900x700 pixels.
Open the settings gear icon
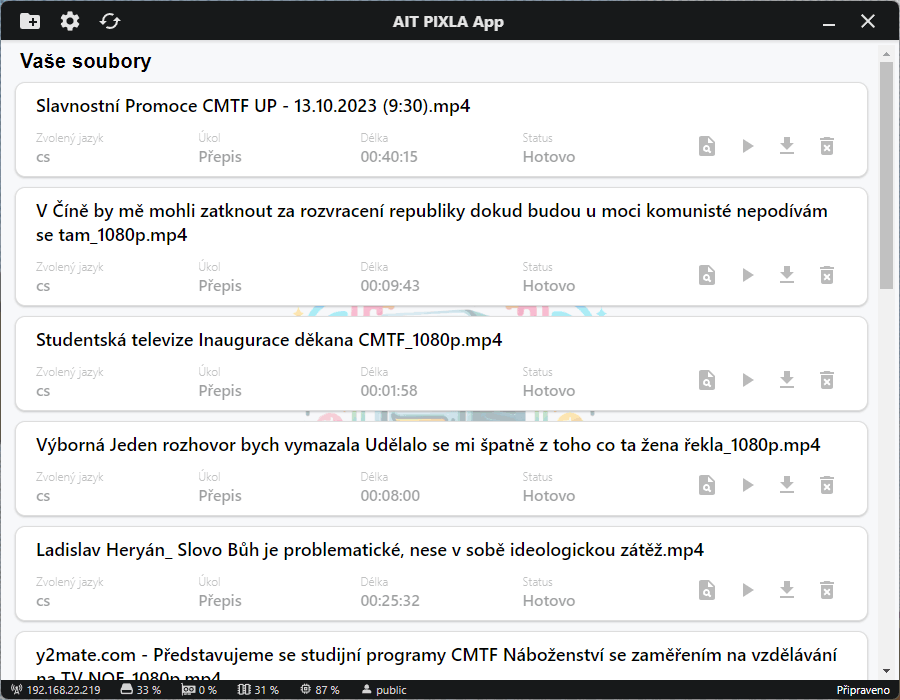click(x=69, y=21)
